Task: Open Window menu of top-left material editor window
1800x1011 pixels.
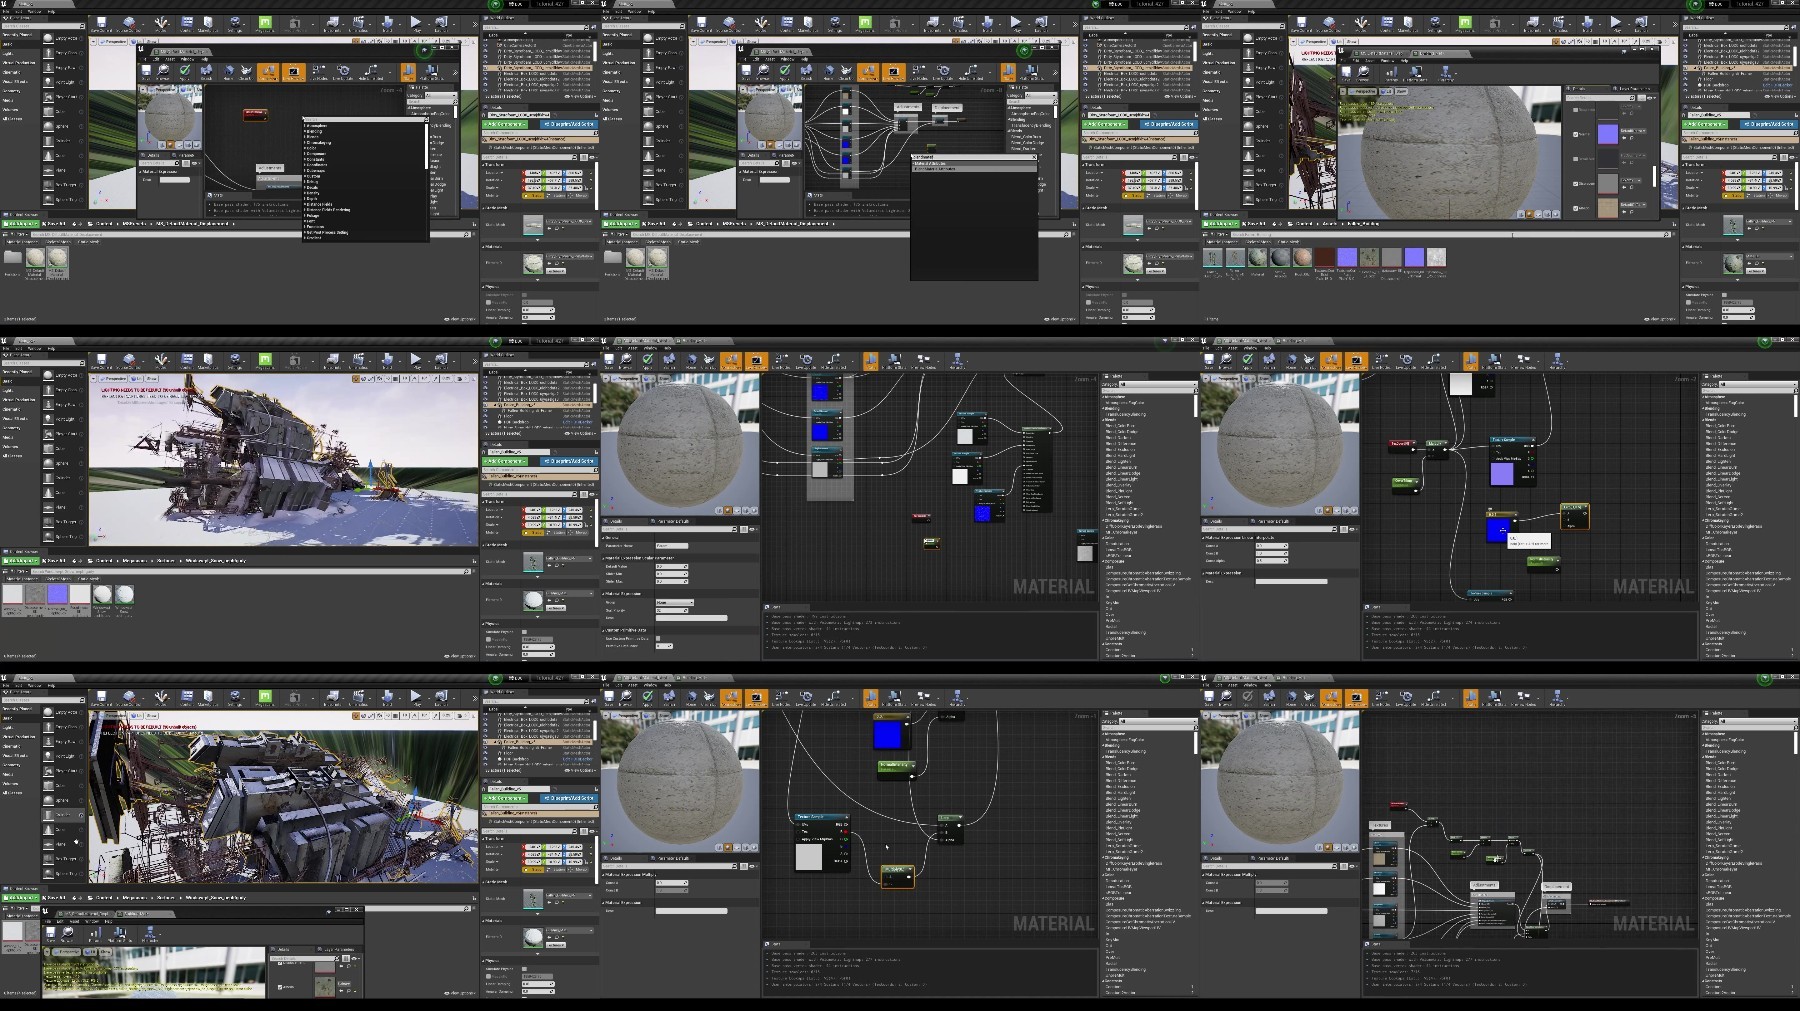Action: [x=185, y=60]
